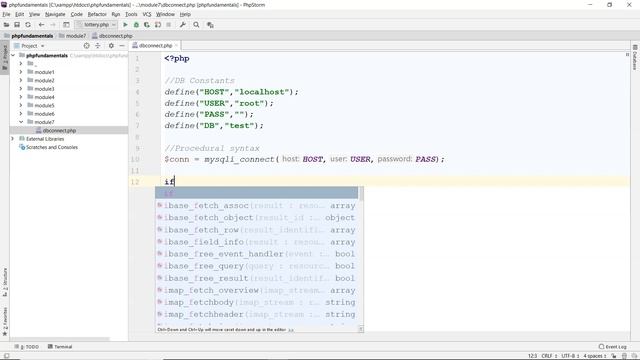Viewport: 640px width, 360px height.
Task: Collapse the phpfundamentals project root
Action: tap(13, 56)
